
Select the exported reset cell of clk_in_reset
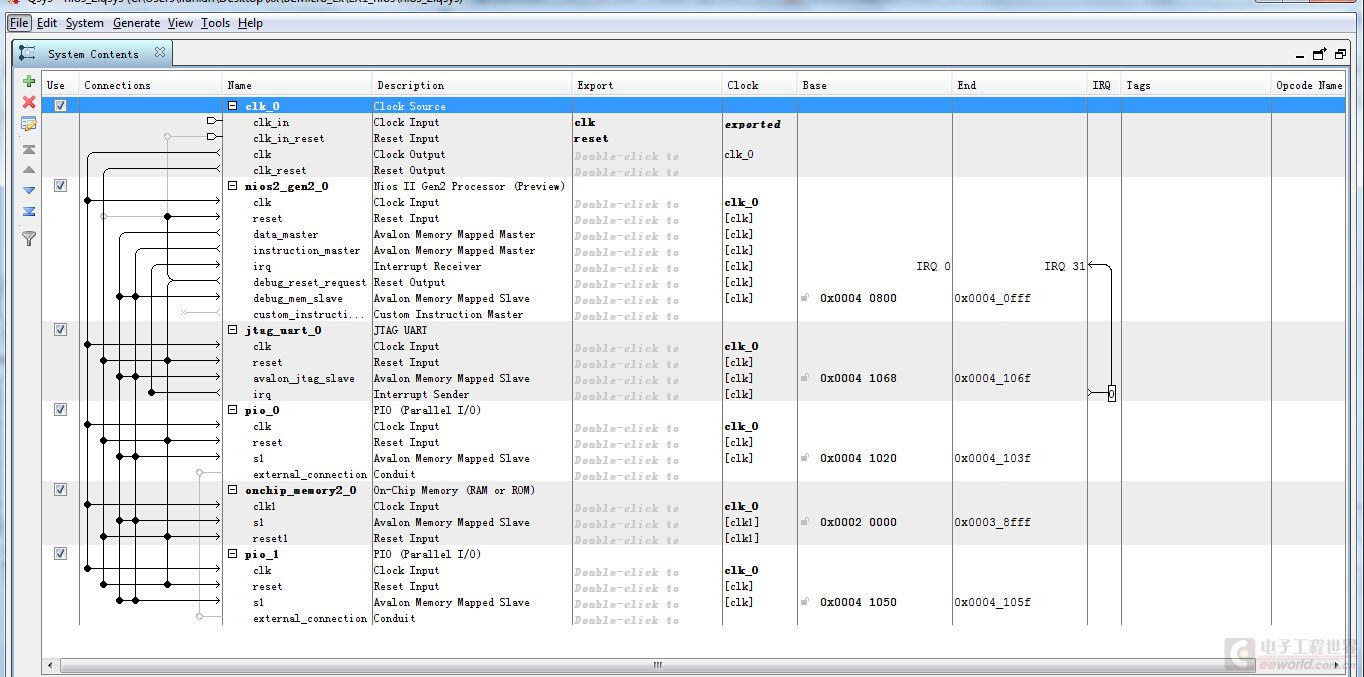647,138
